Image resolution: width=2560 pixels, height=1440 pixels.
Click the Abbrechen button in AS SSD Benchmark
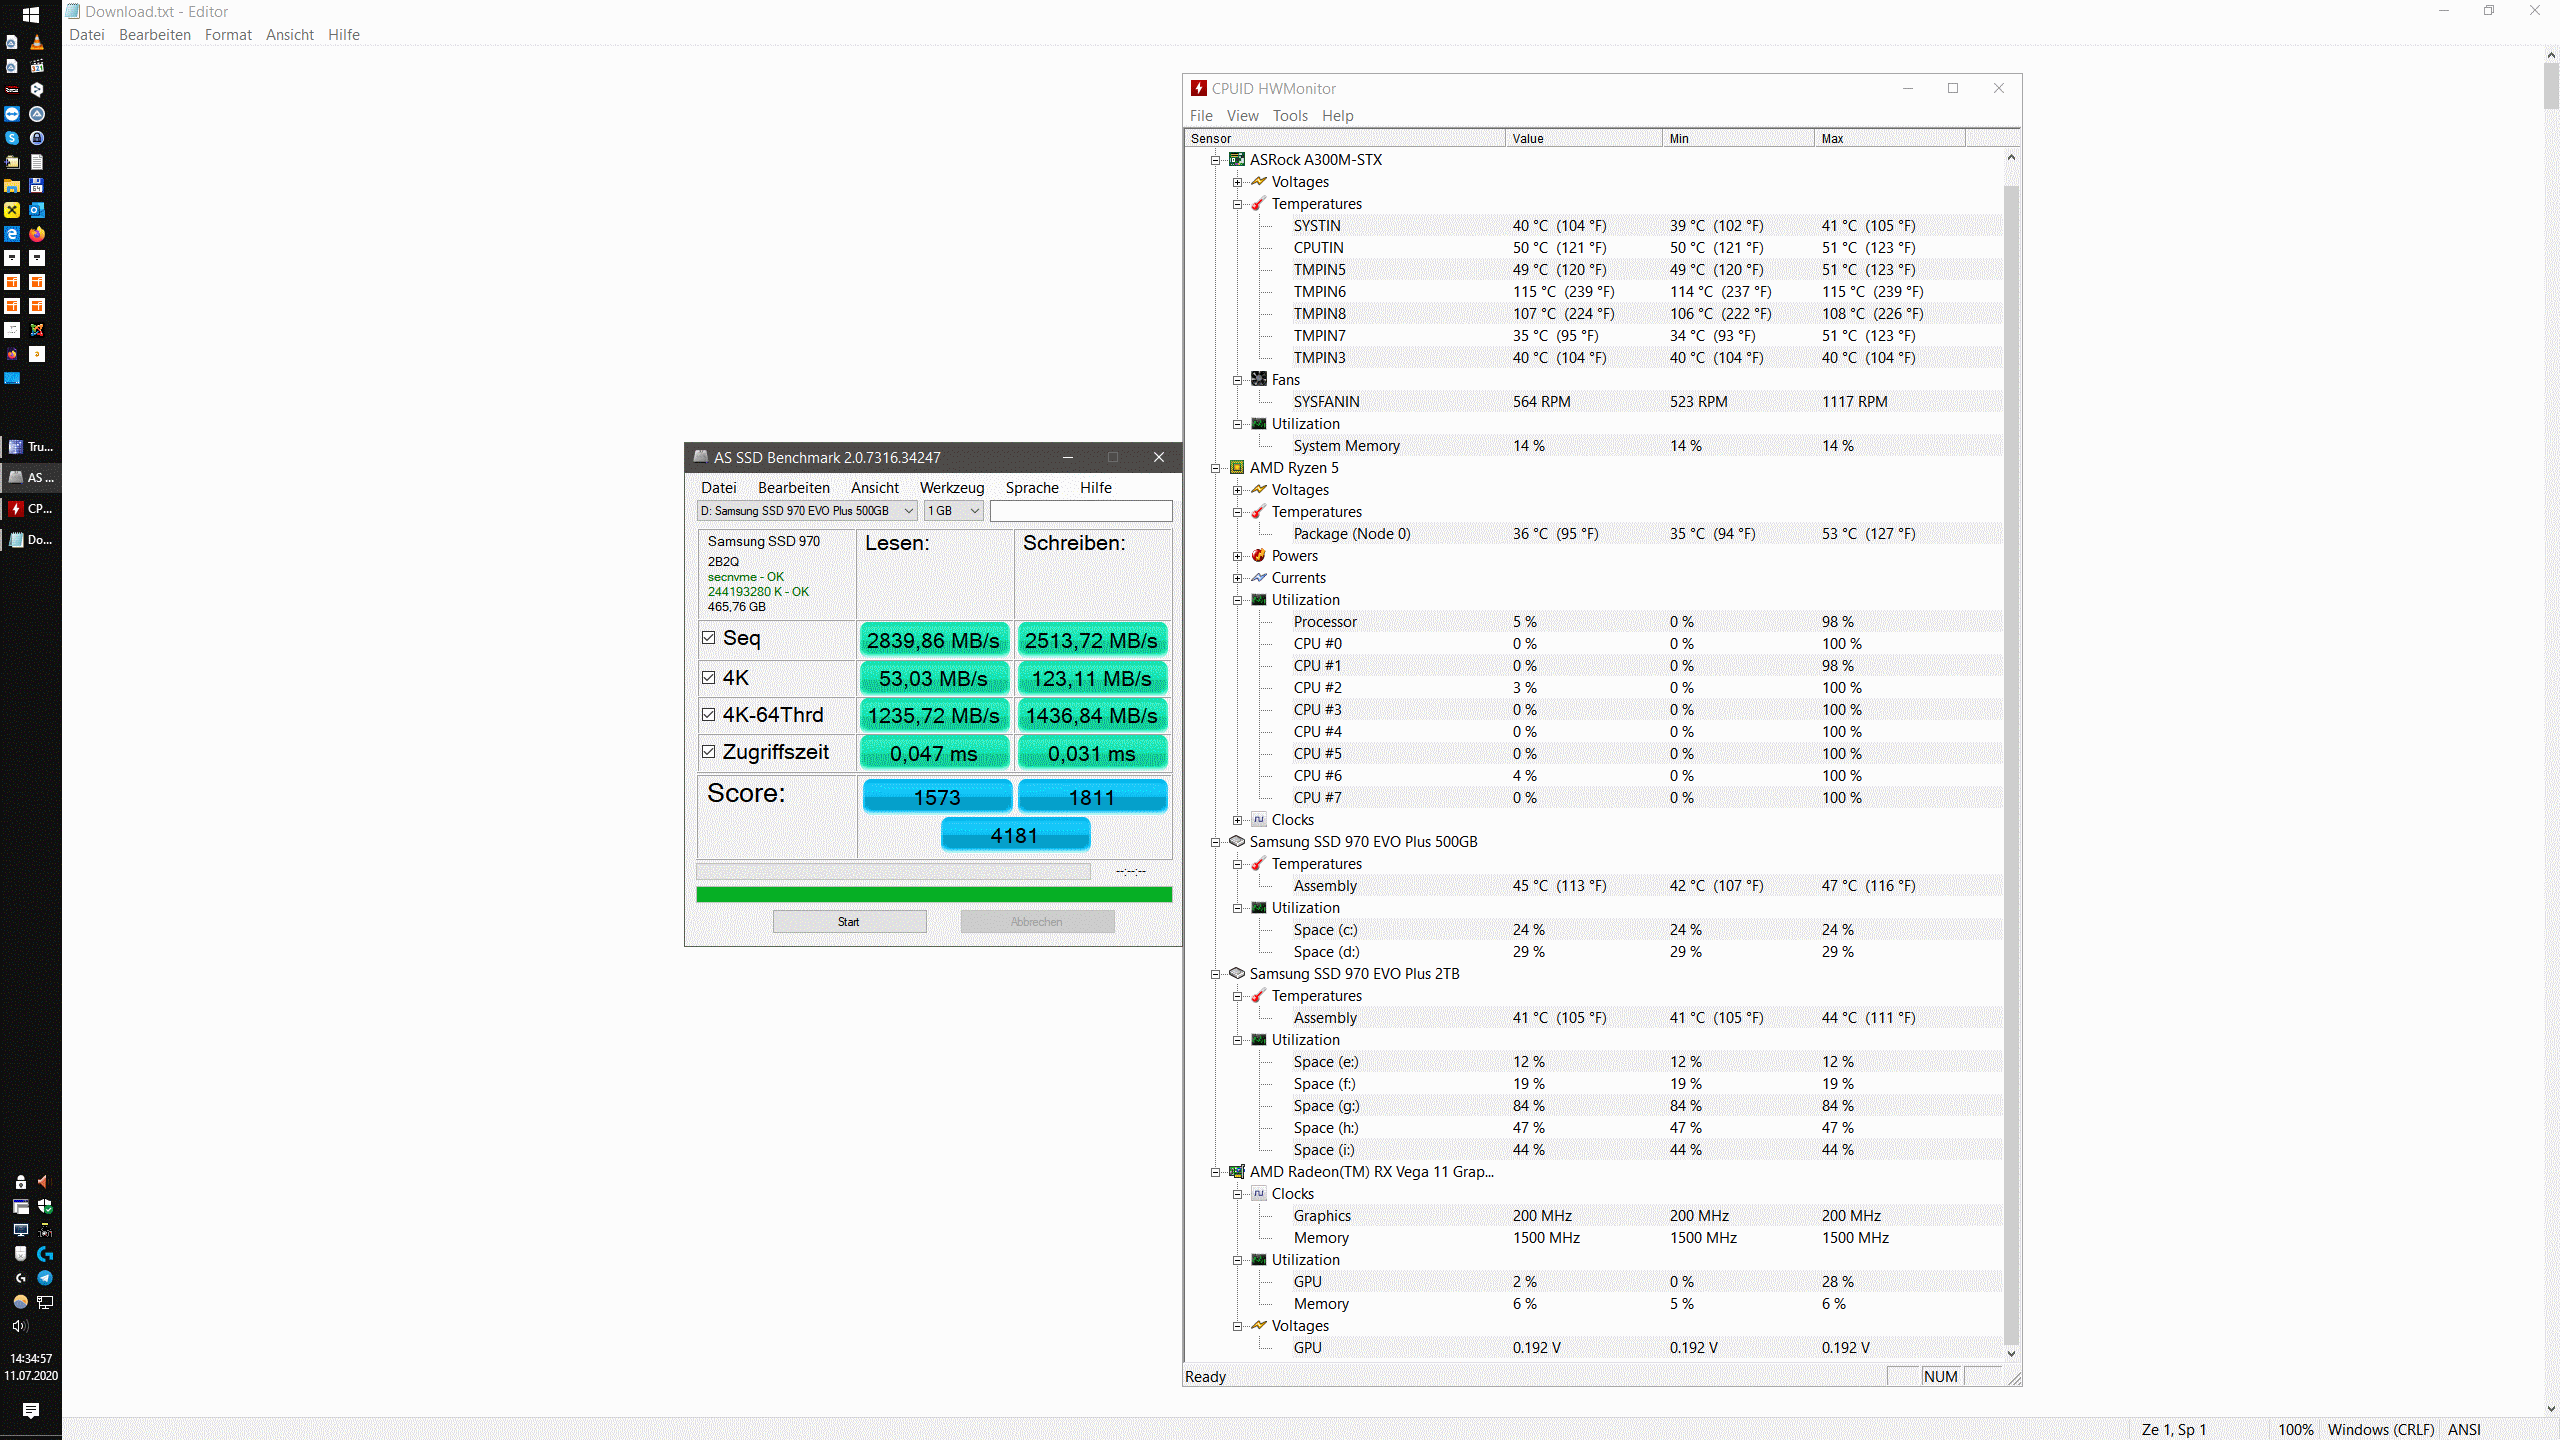(1037, 922)
